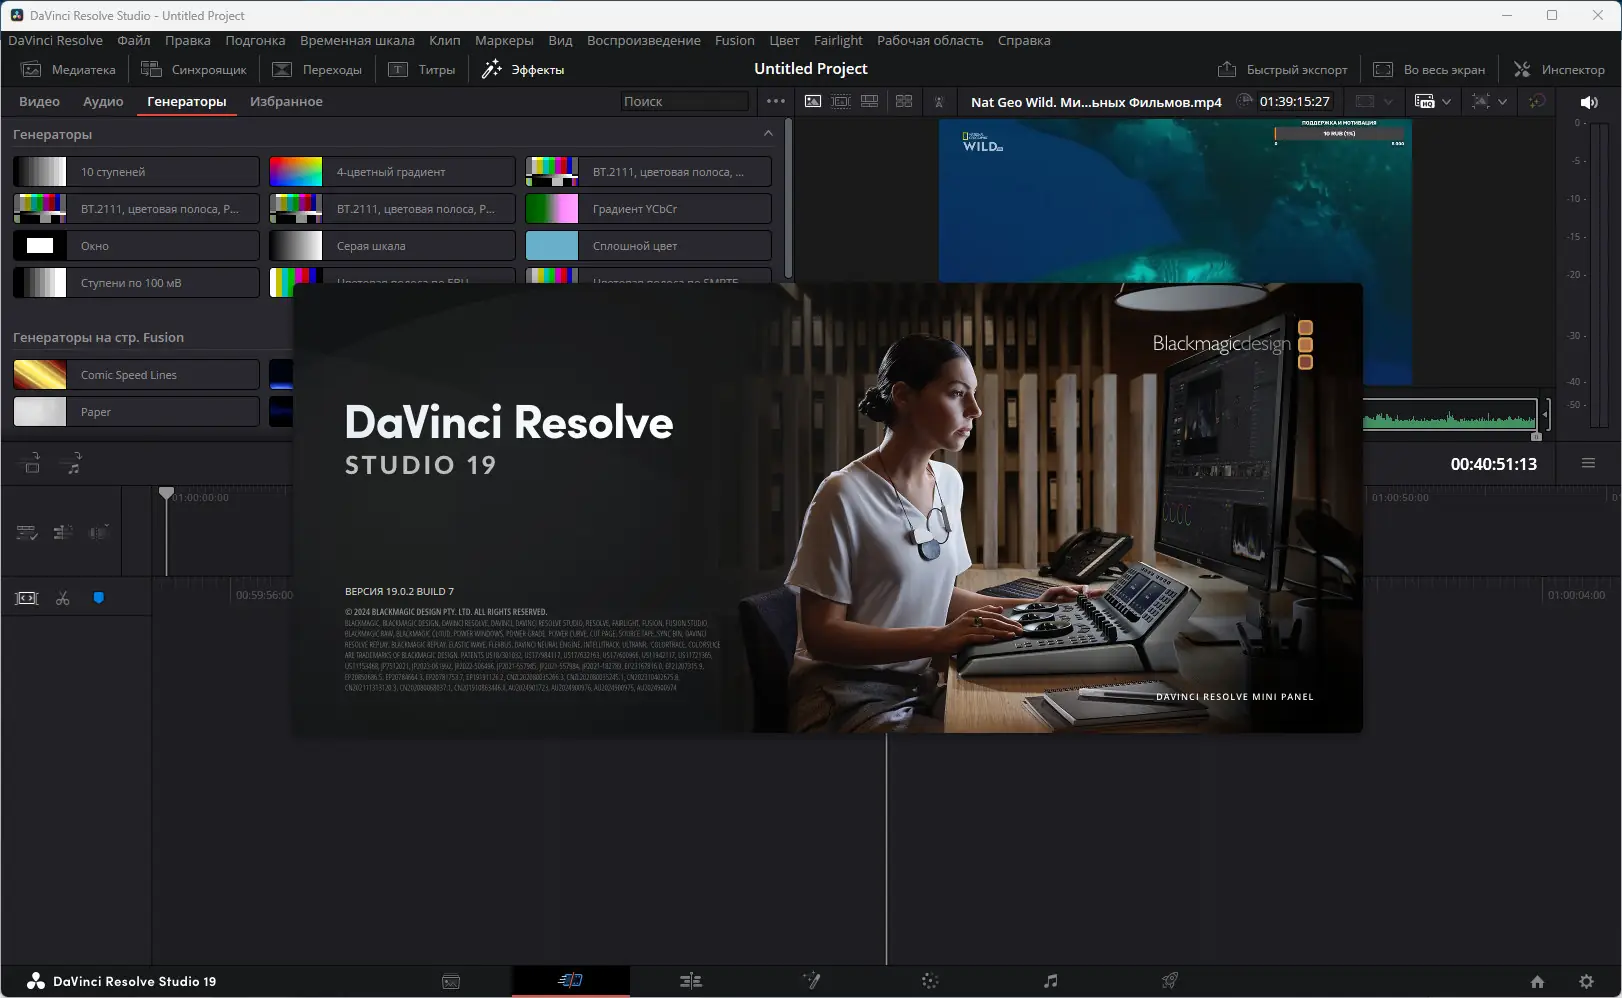1622x998 pixels.
Task: Click the generators list vertical scrollbar
Action: (788, 198)
